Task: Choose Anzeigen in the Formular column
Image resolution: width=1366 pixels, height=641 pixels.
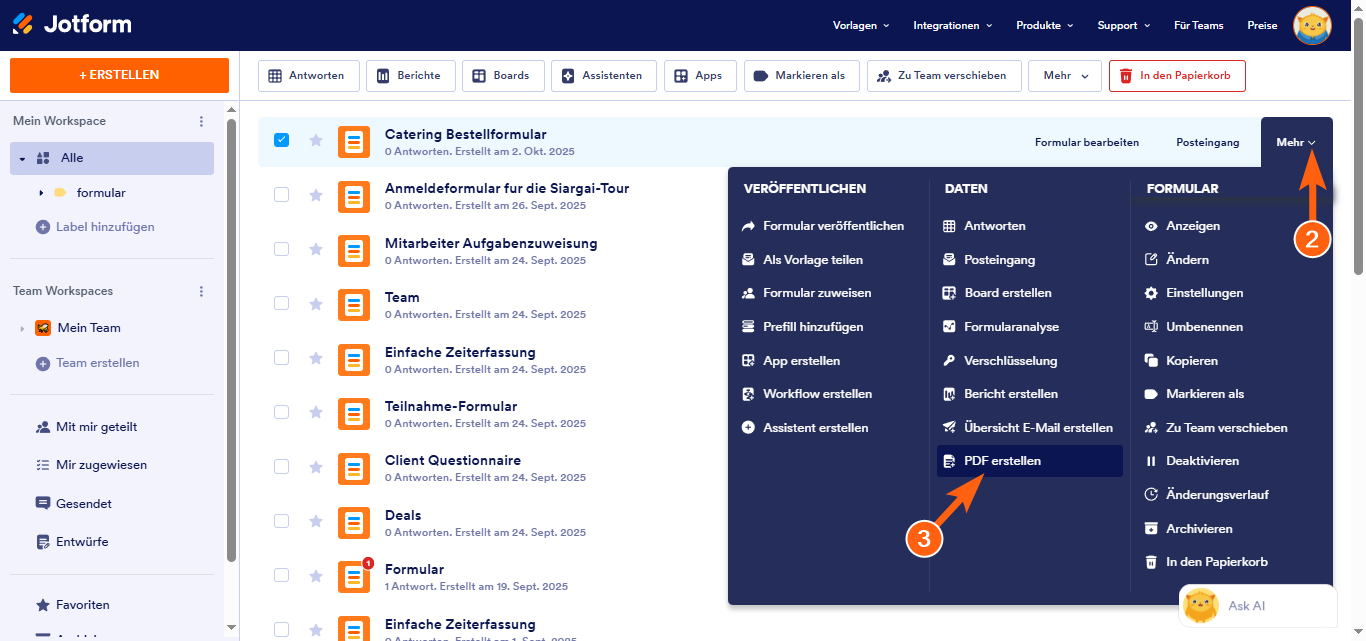Action: [x=1182, y=226]
